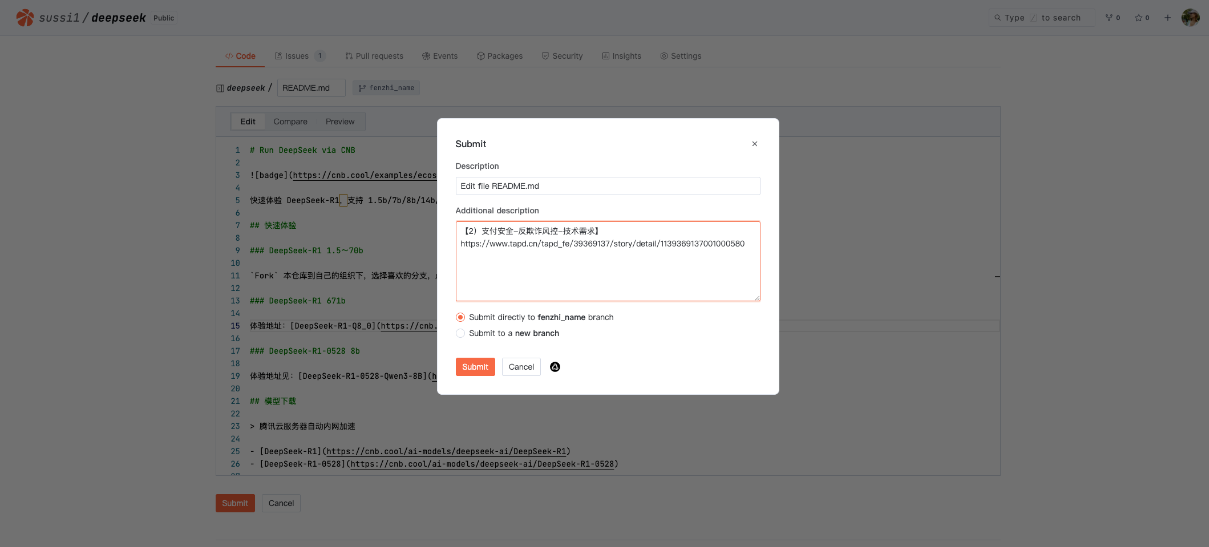Open the Pull requests tab
This screenshot has height=547, width=1209.
click(x=374, y=56)
